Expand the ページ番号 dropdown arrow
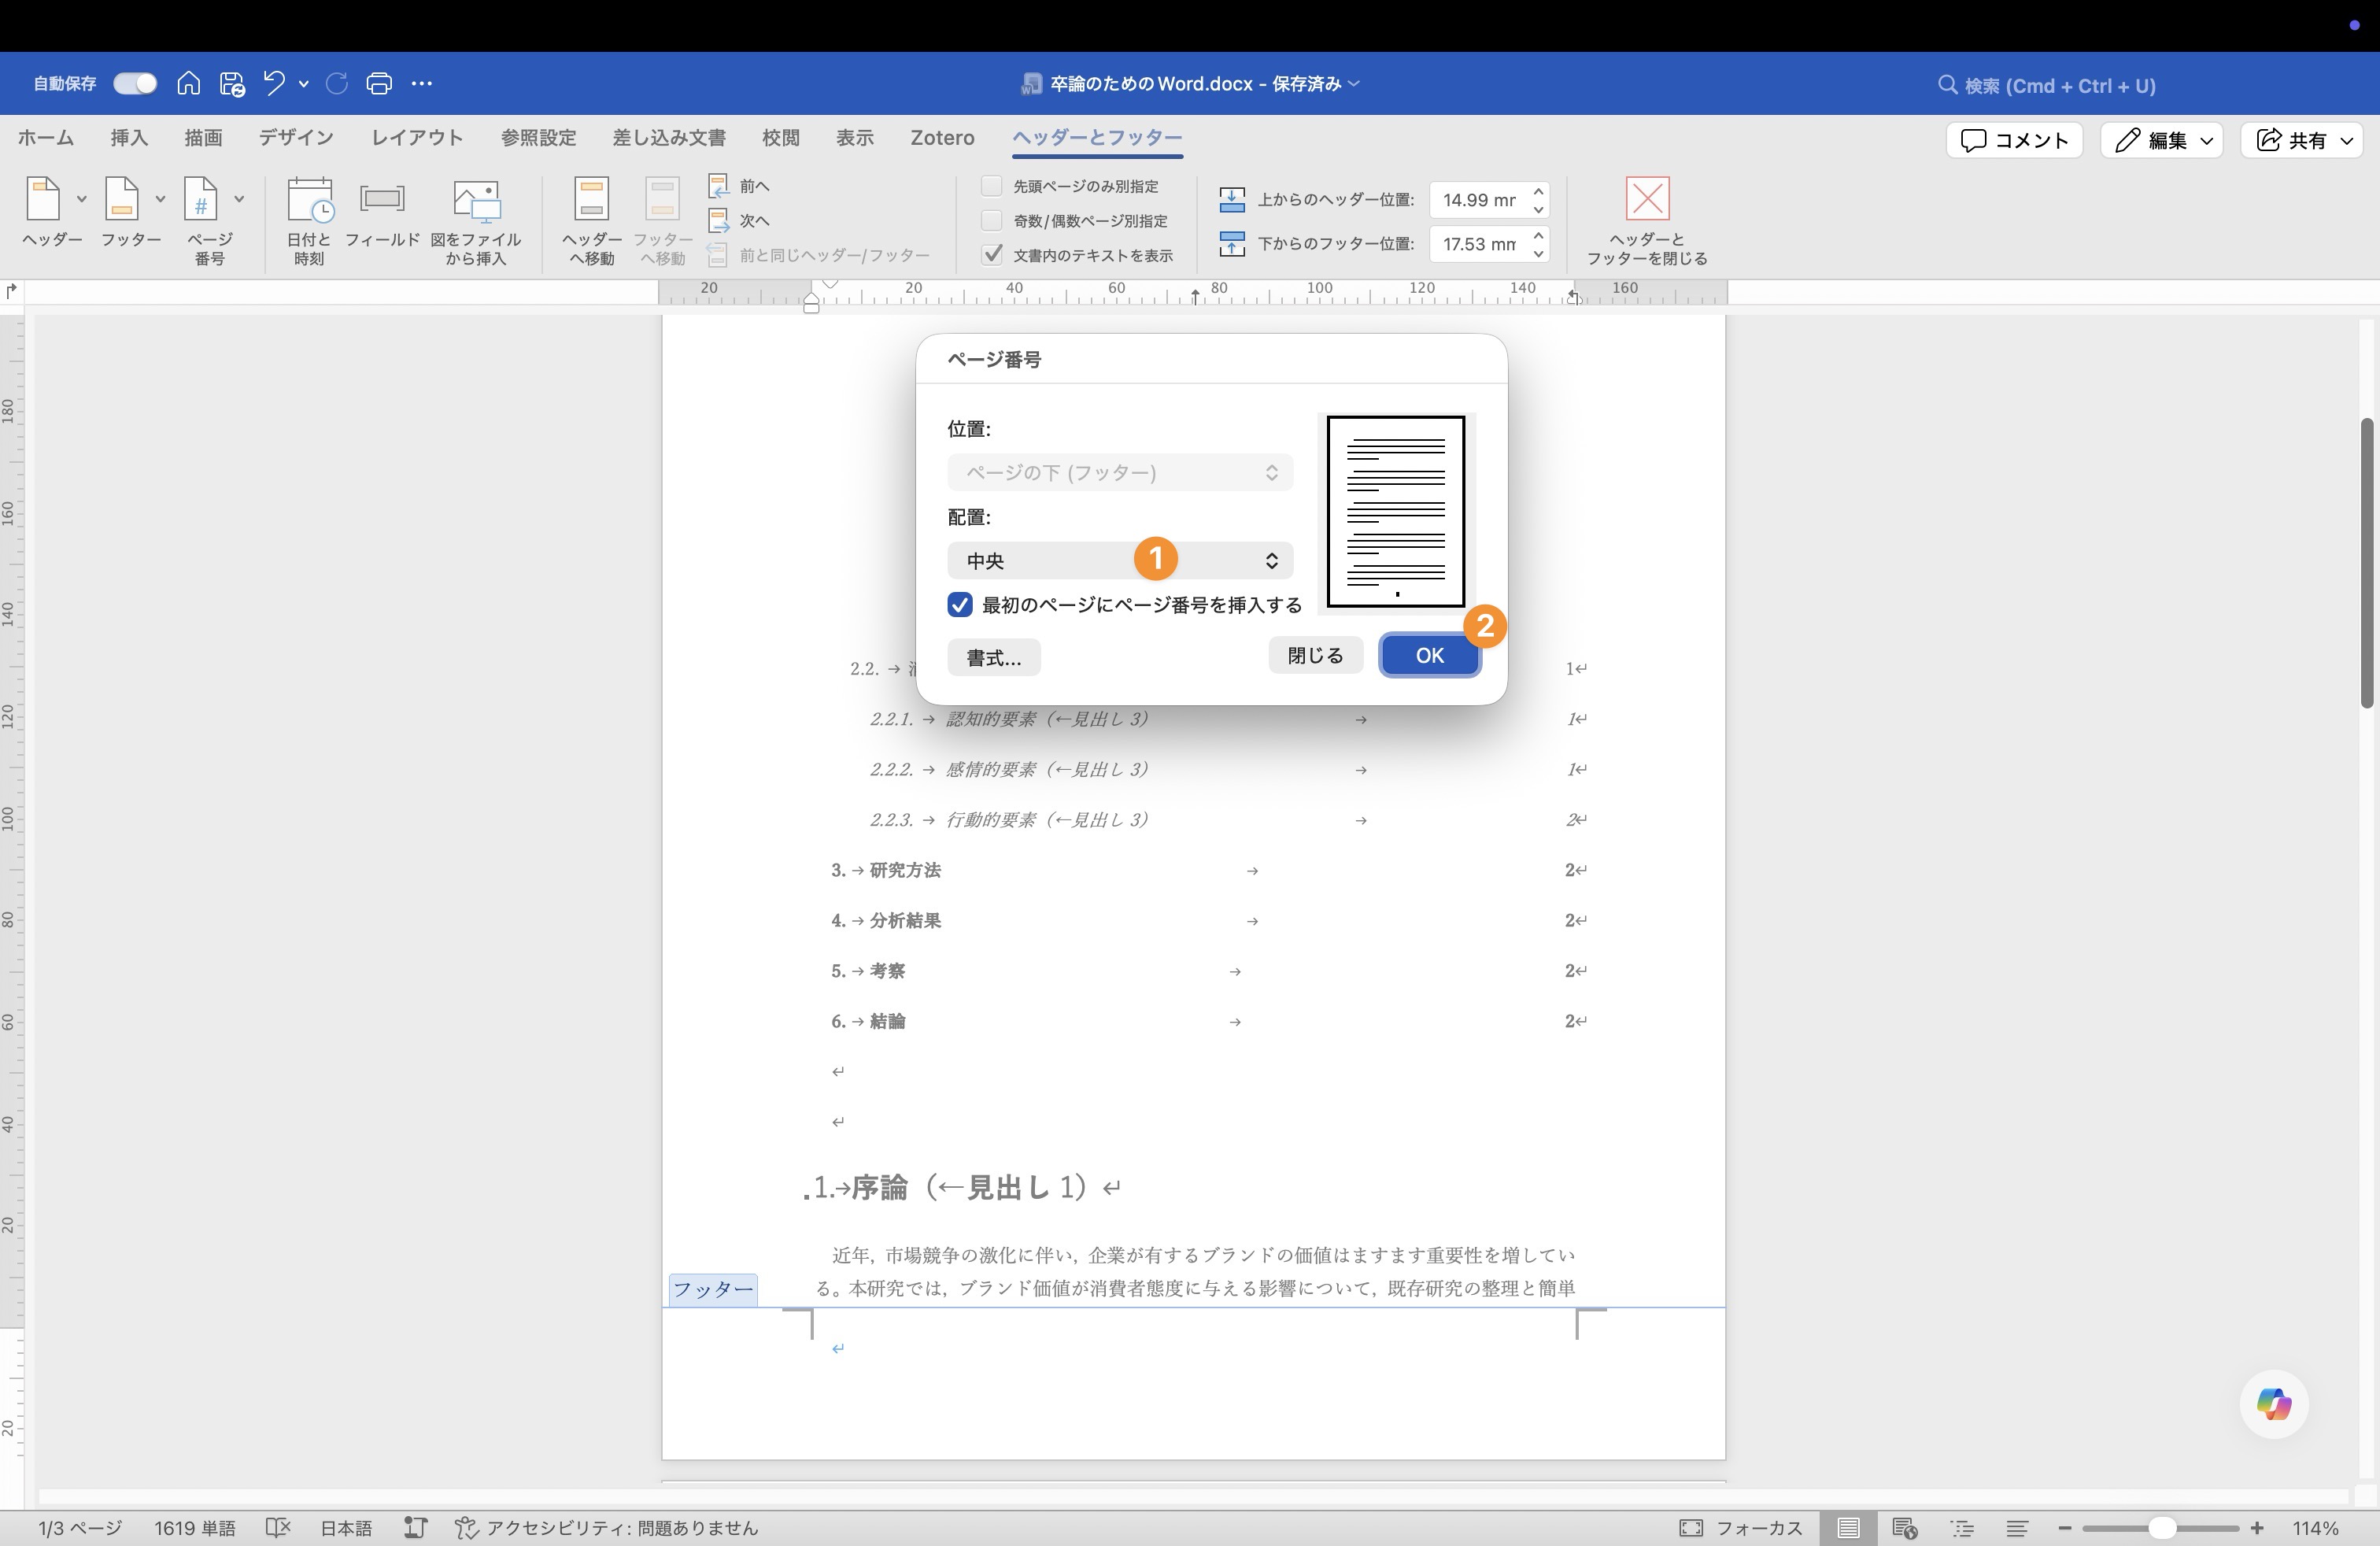The height and width of the screenshot is (1546, 2380). pos(238,198)
